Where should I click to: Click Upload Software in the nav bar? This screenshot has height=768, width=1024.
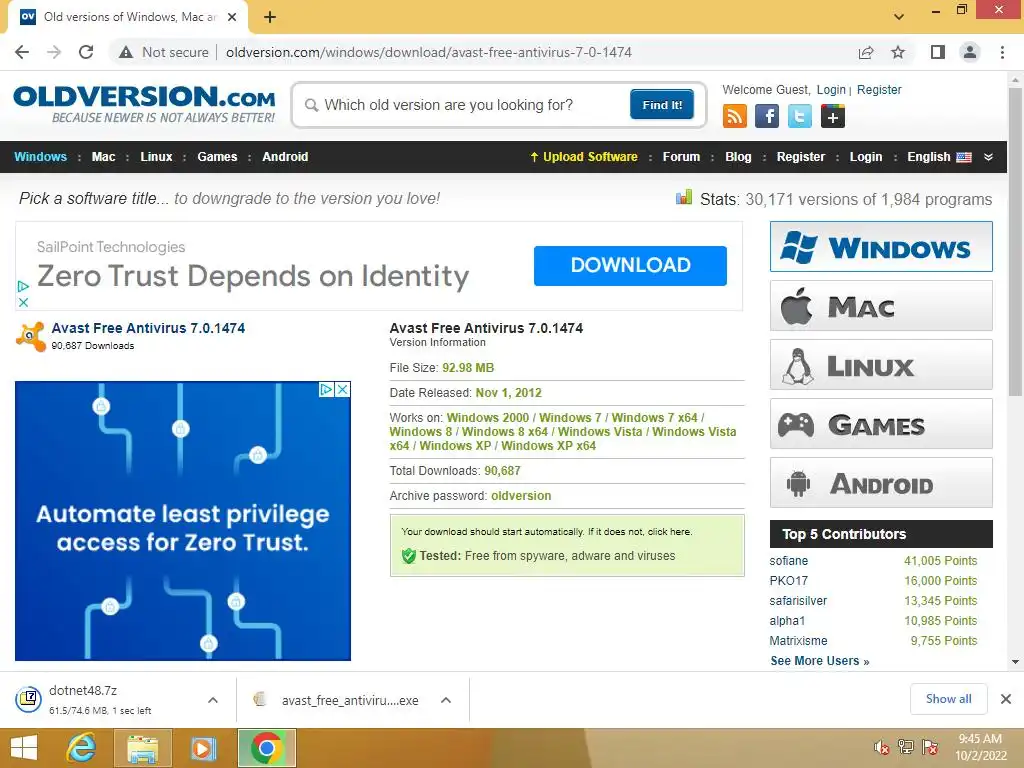583,157
